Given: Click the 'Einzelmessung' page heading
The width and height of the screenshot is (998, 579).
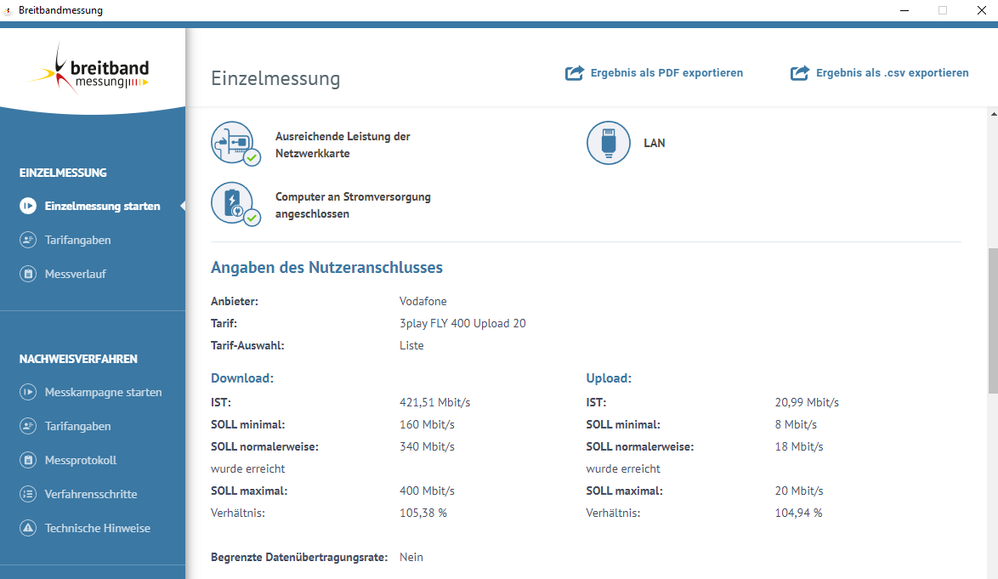Looking at the screenshot, I should 276,78.
